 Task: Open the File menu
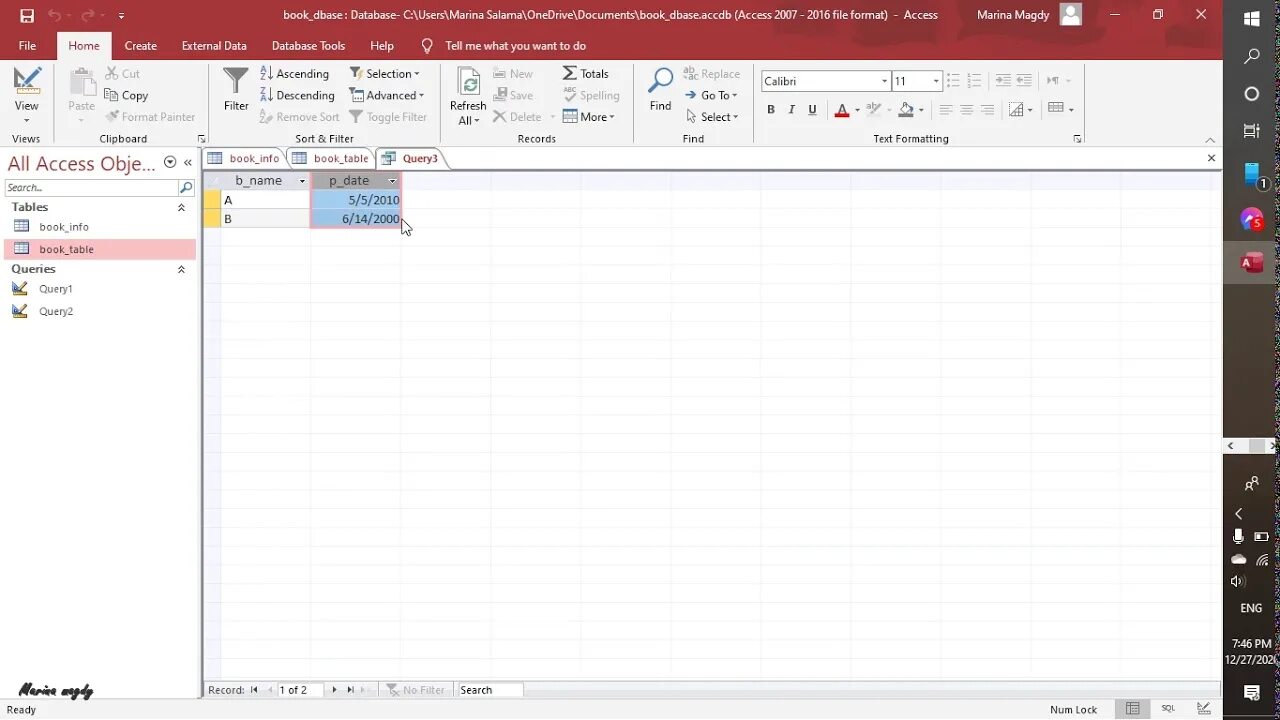click(27, 46)
